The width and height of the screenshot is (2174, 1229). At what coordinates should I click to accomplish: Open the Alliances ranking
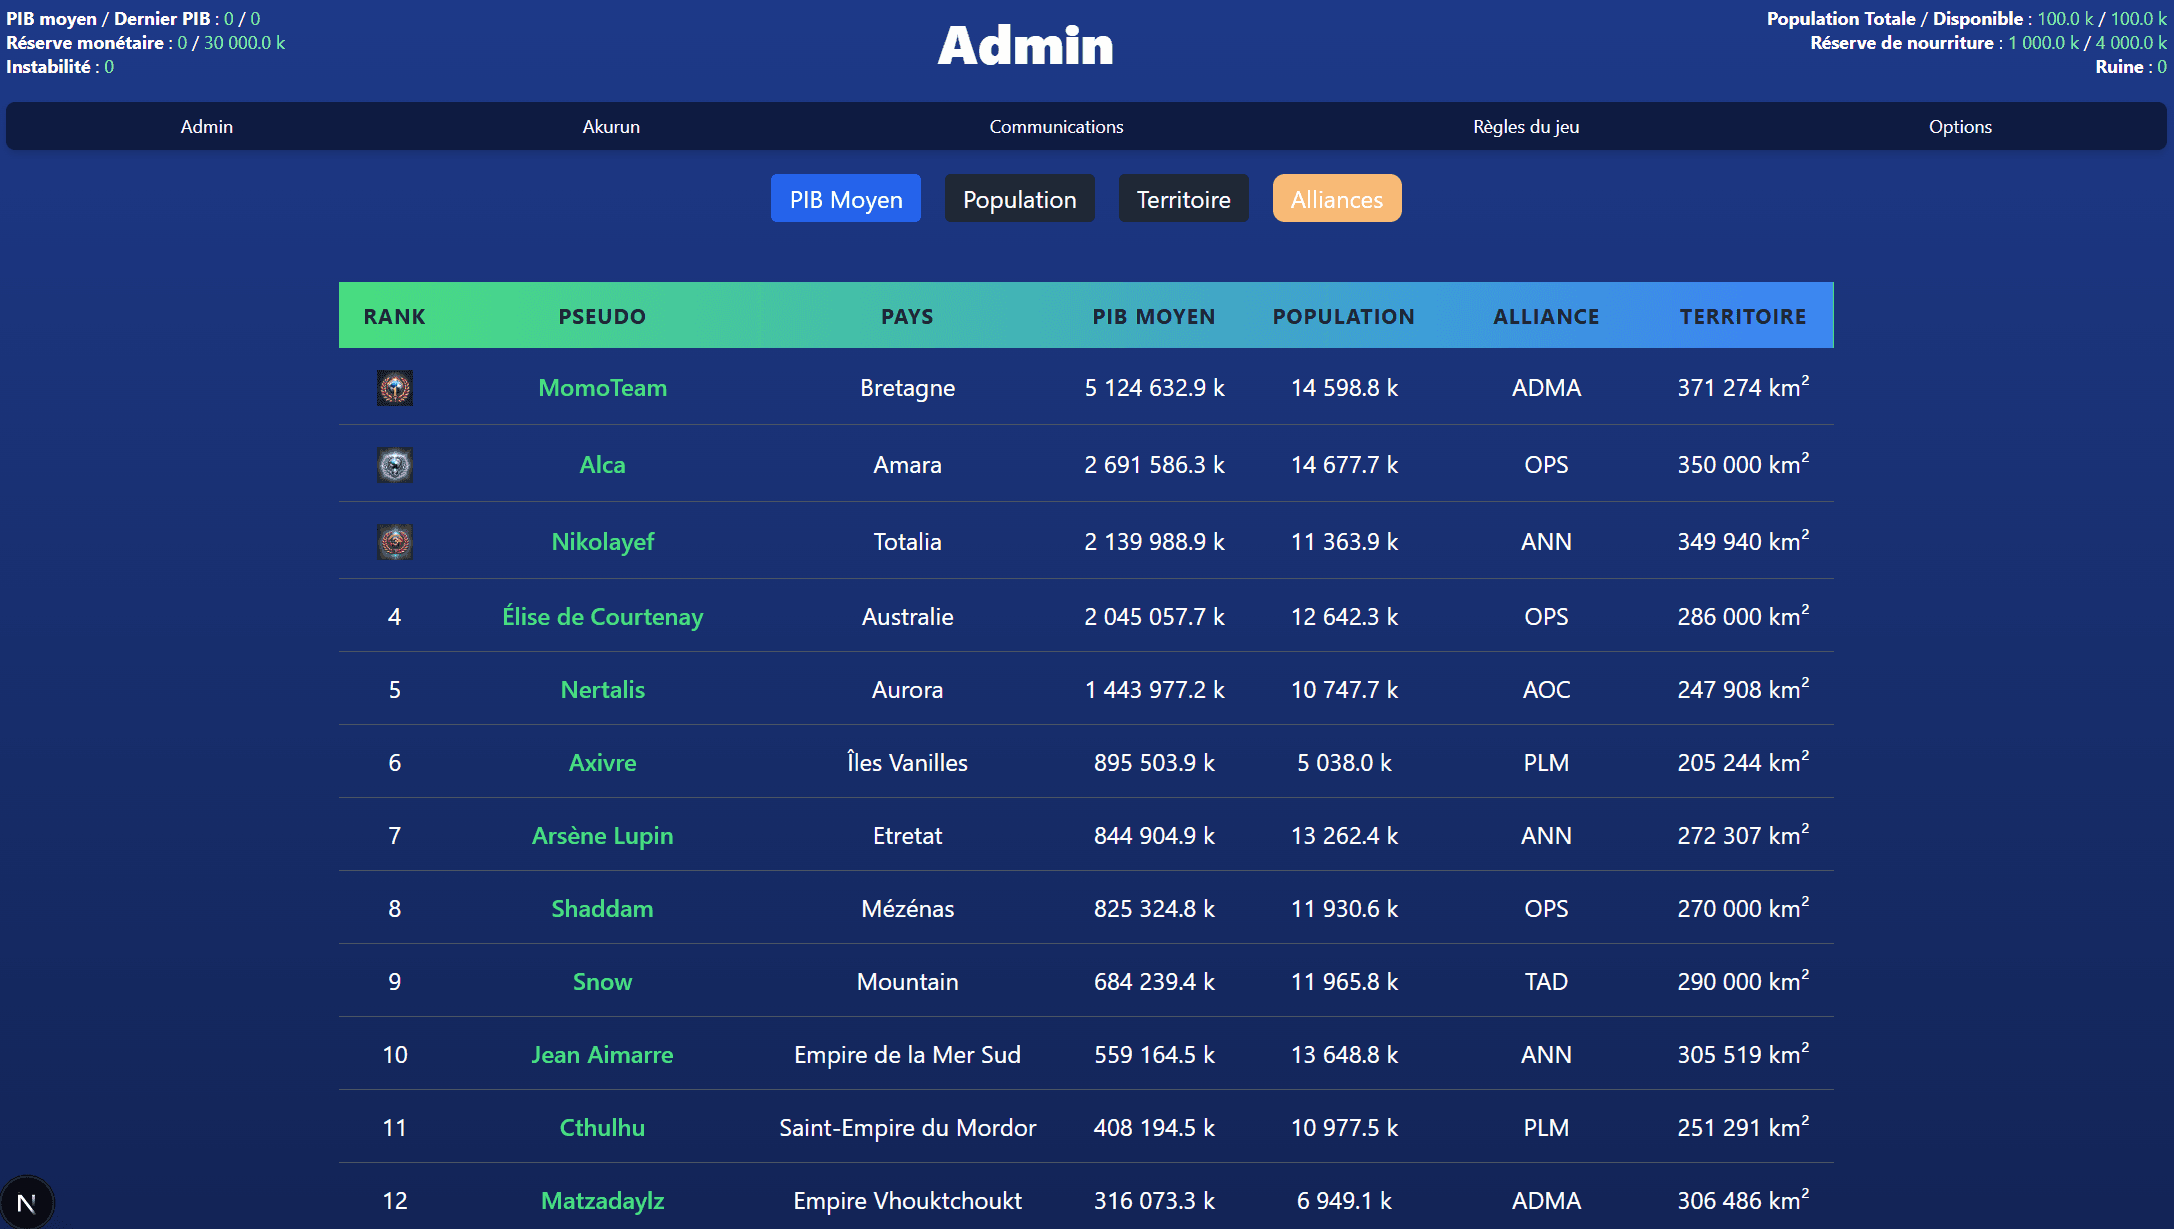tap(1336, 199)
